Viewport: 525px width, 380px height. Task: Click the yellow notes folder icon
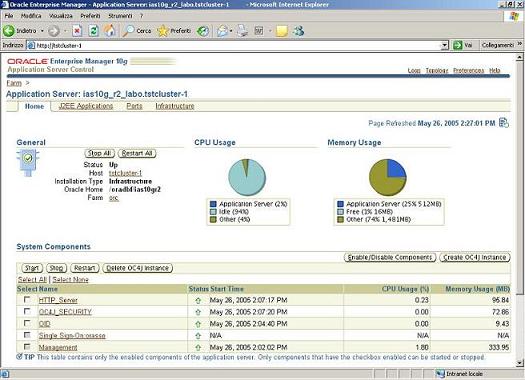click(x=282, y=31)
